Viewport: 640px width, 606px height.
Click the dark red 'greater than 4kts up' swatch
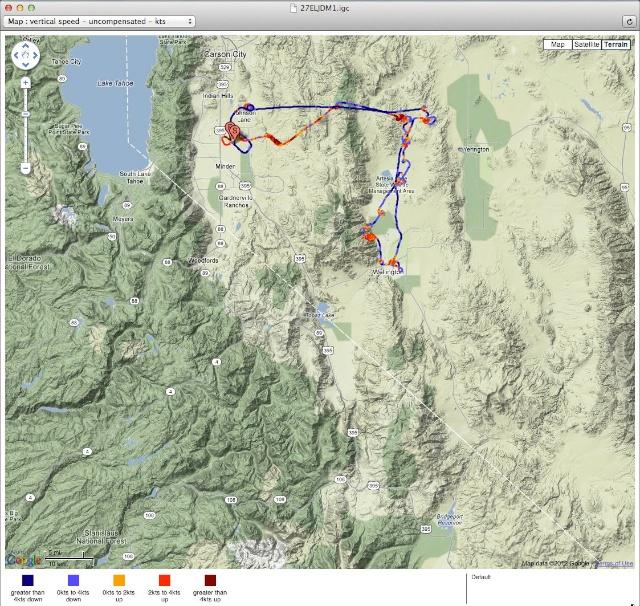pos(210,580)
